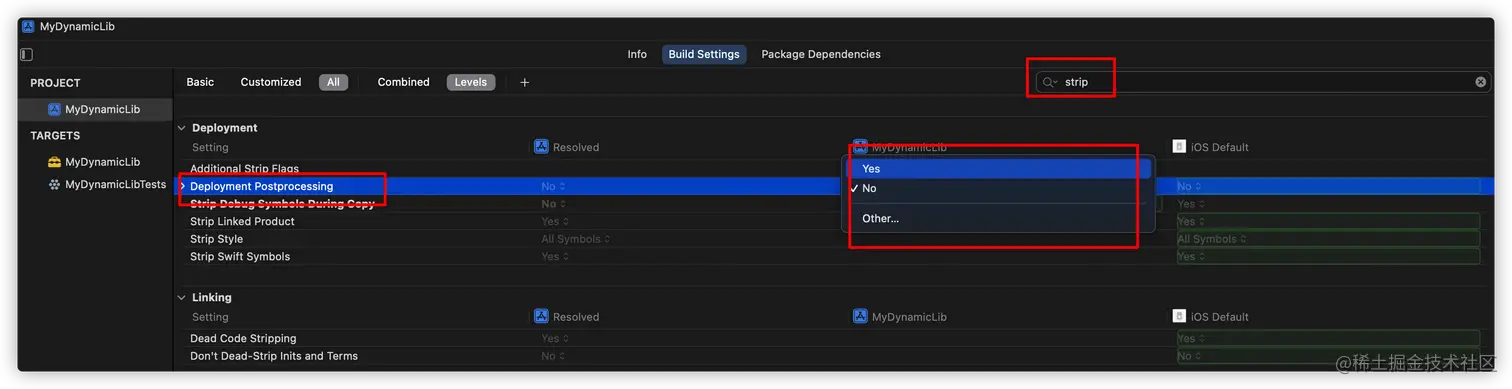Image resolution: width=1512 pixels, height=389 pixels.
Task: Select the Additional Strip Flags setting
Action: [x=244, y=169]
